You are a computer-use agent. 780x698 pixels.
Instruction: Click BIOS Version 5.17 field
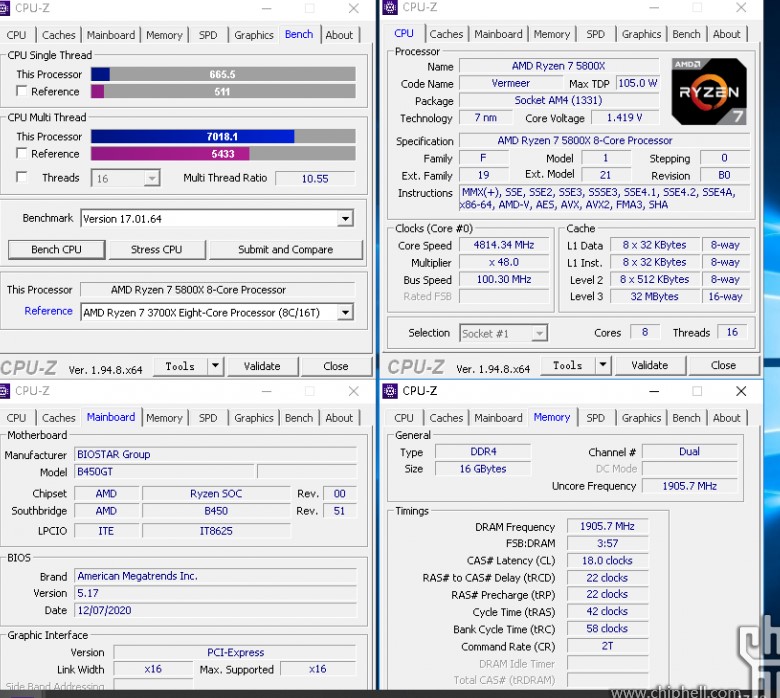[x=215, y=593]
